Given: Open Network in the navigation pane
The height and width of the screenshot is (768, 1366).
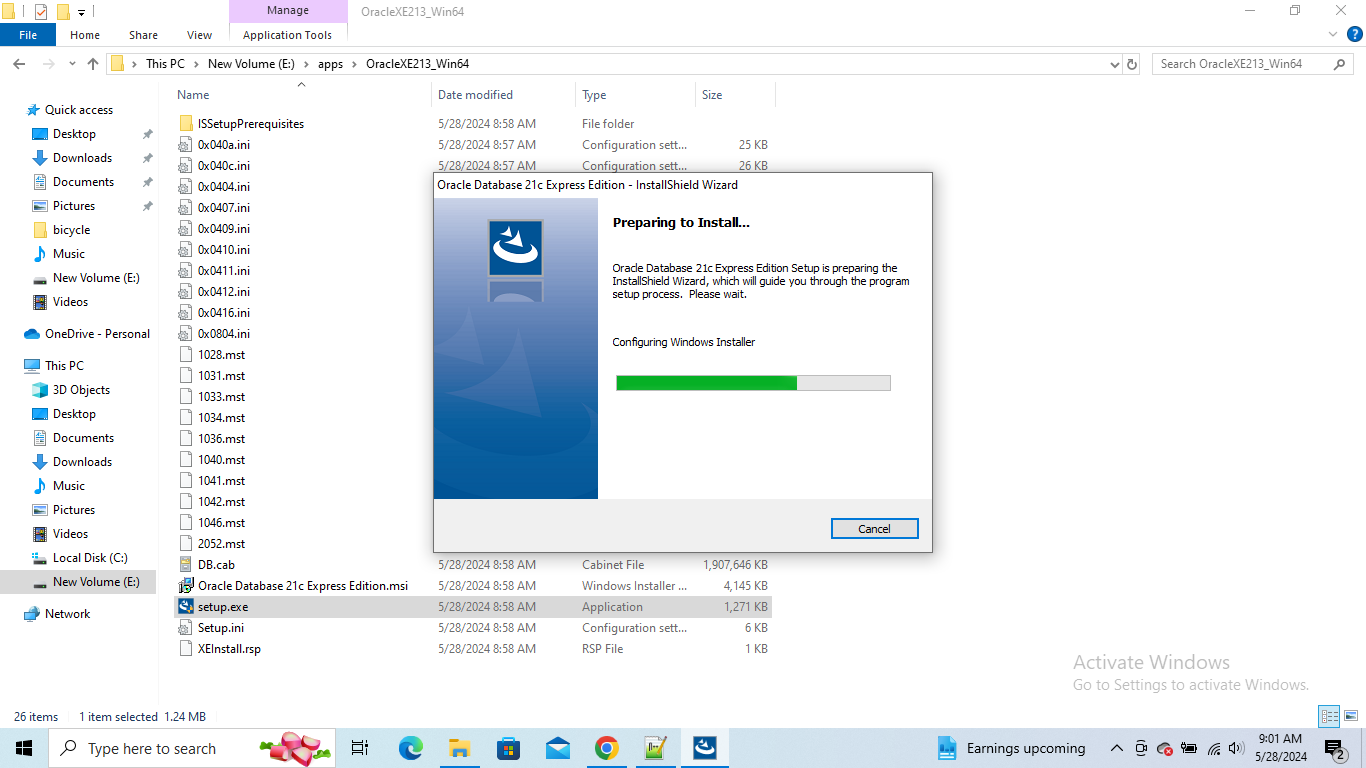Looking at the screenshot, I should (x=67, y=614).
